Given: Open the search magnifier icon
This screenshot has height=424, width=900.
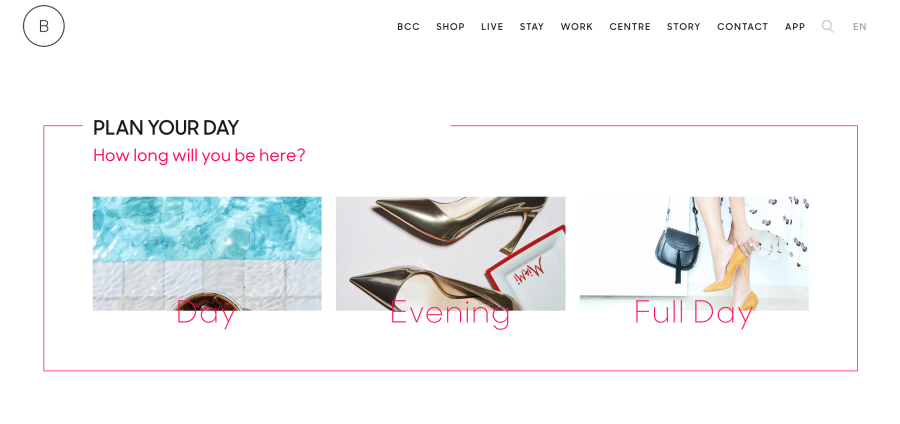Looking at the screenshot, I should (827, 26).
